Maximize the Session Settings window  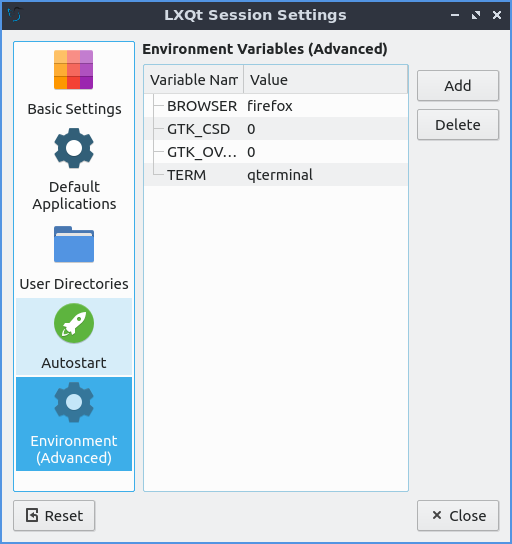(x=476, y=15)
